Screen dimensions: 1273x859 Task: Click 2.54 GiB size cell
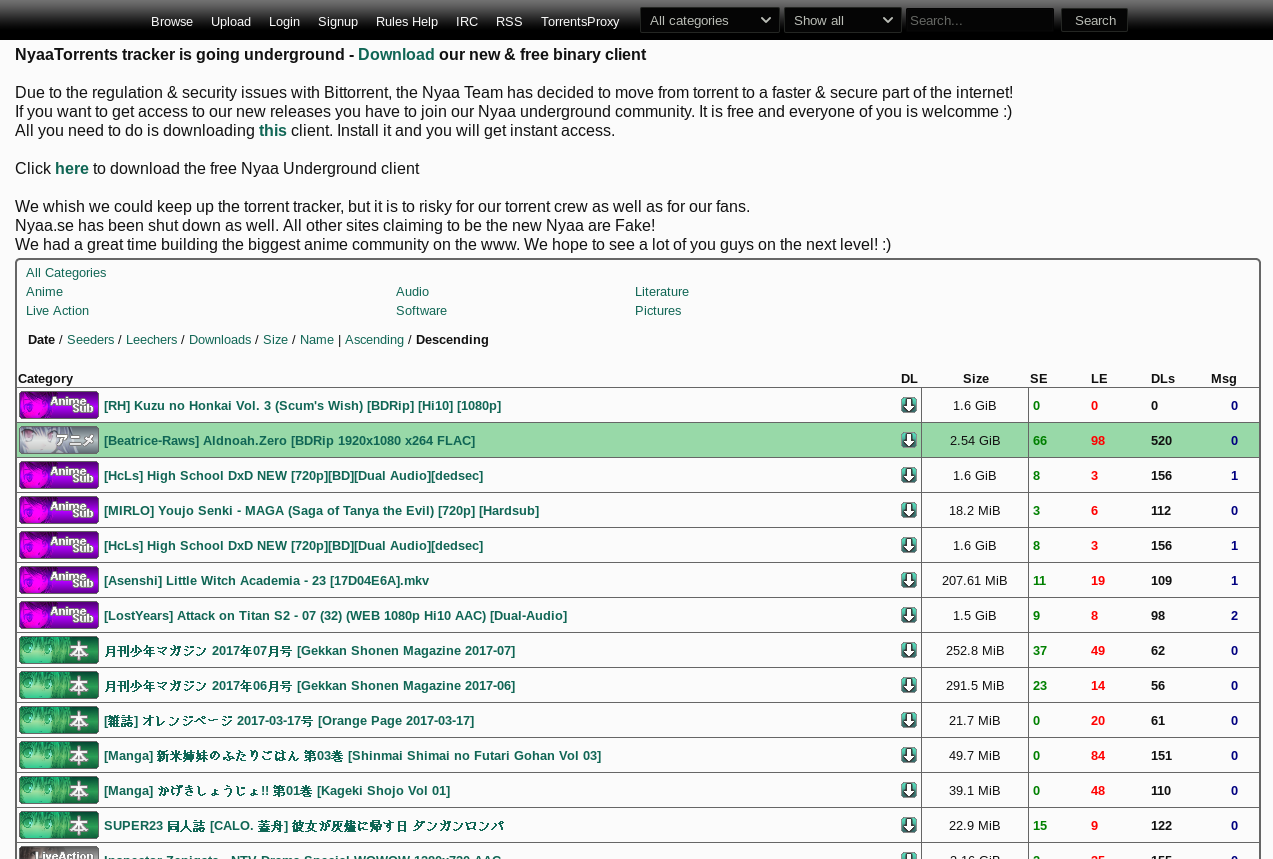pos(975,441)
